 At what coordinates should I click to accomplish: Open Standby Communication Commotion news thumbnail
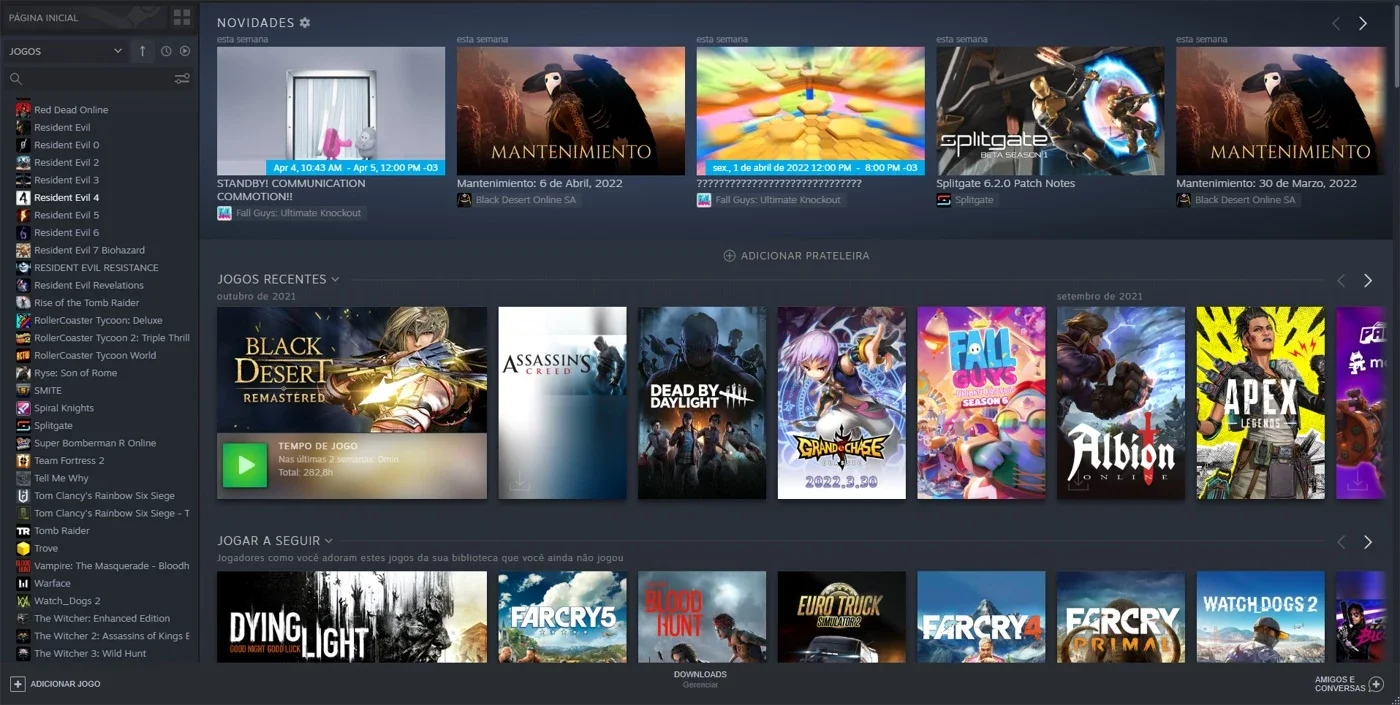(x=331, y=111)
